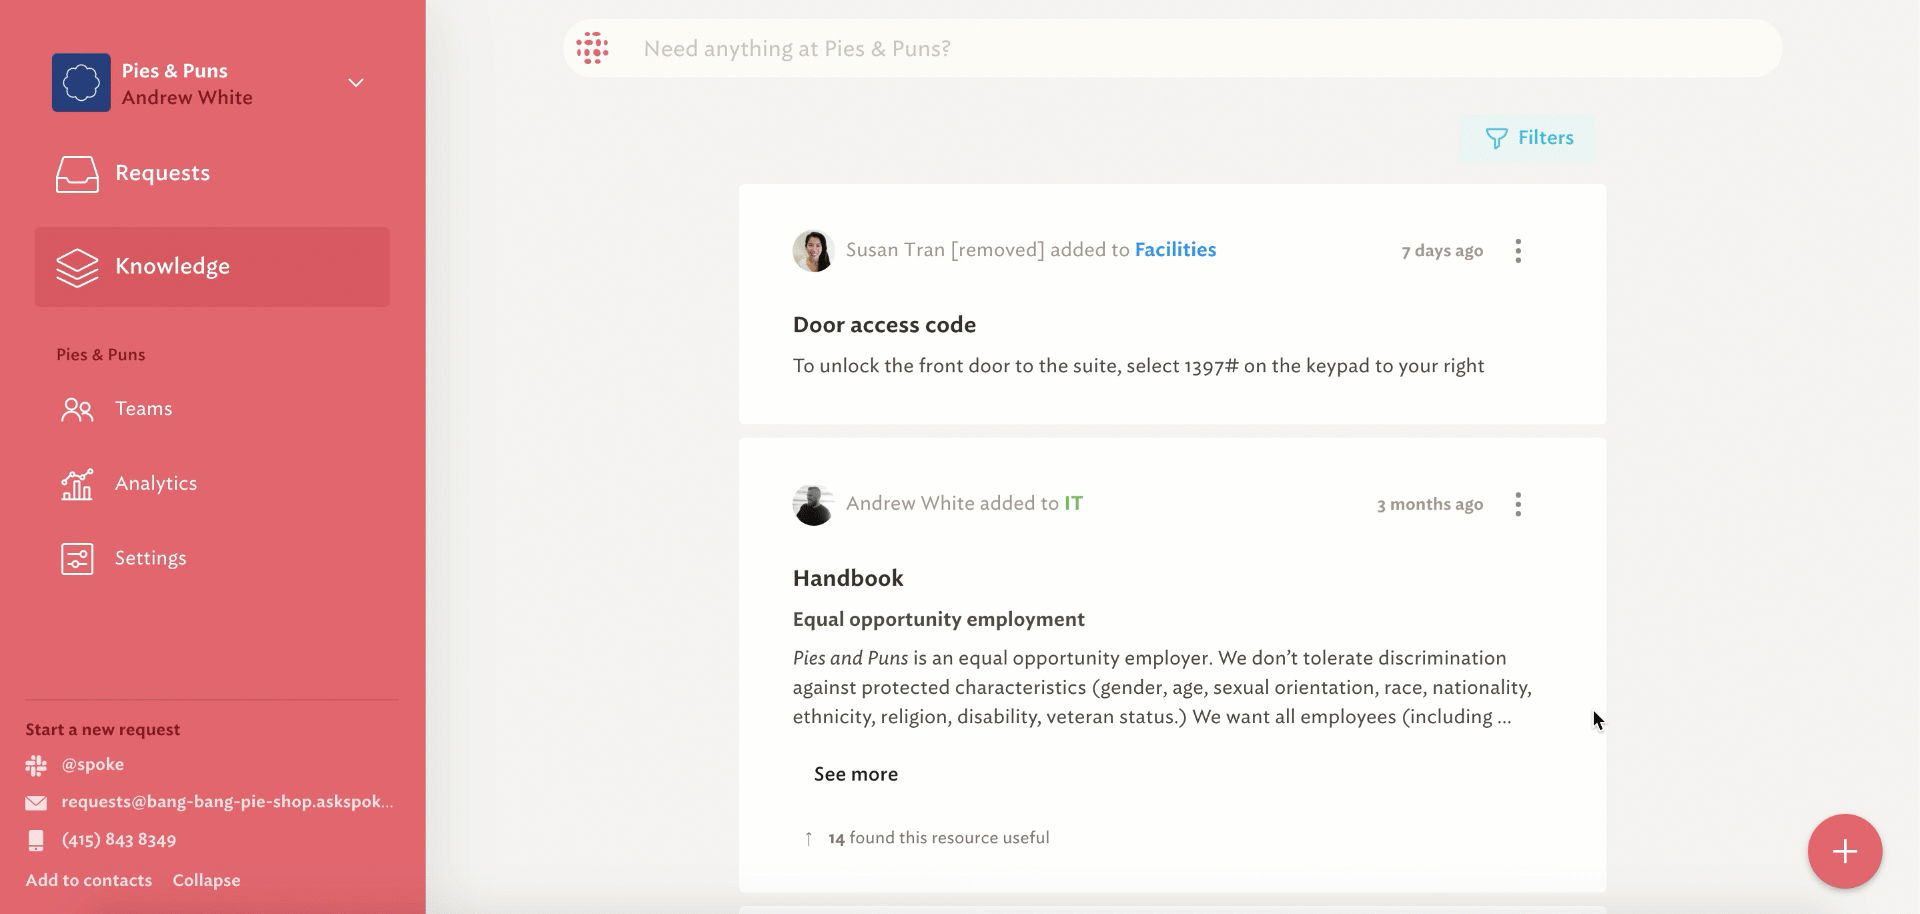The image size is (1920, 914).
Task: Click the Andrew White user name in sidebar
Action: click(187, 98)
